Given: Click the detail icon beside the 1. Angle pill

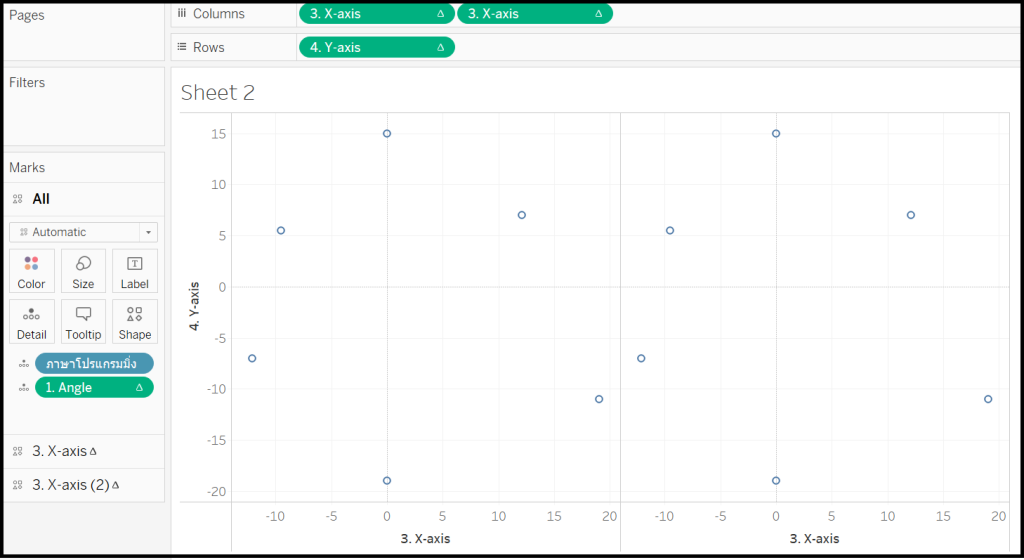Looking at the screenshot, I should (x=23, y=388).
